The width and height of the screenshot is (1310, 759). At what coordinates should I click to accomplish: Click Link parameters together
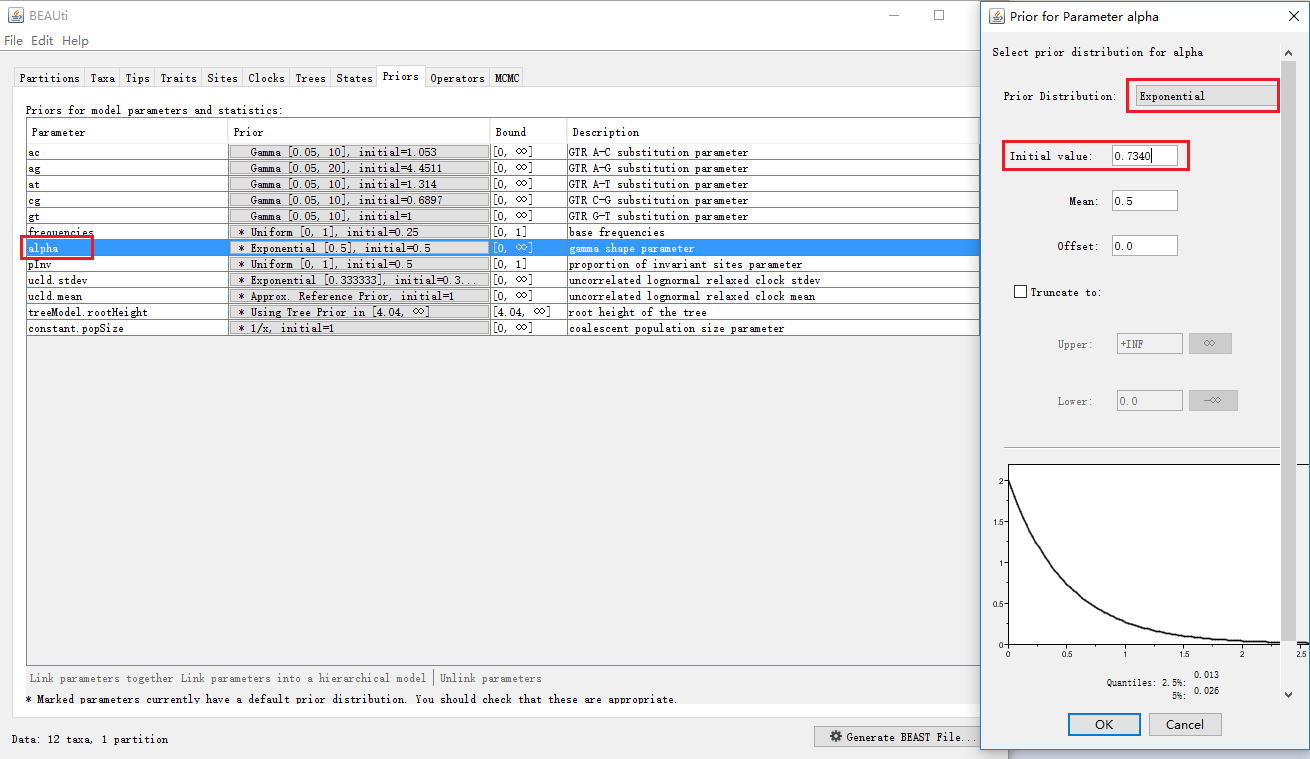[x=101, y=678]
